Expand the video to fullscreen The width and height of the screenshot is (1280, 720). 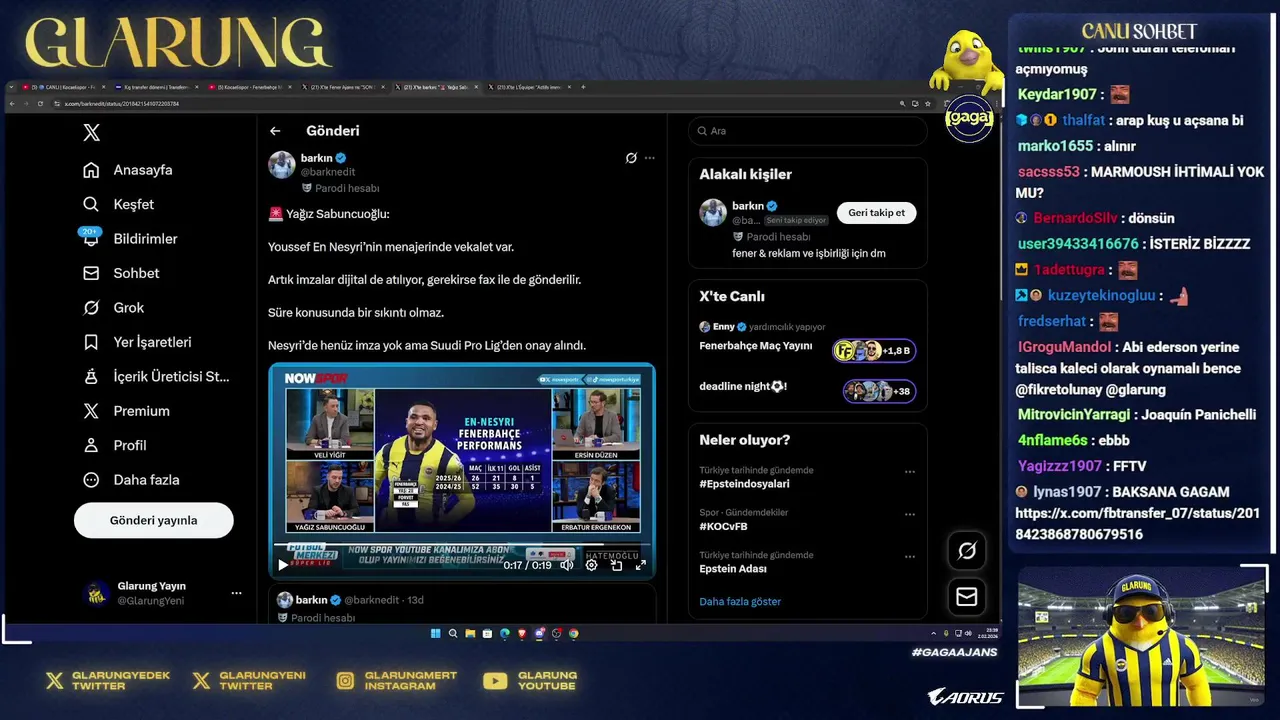pos(641,565)
